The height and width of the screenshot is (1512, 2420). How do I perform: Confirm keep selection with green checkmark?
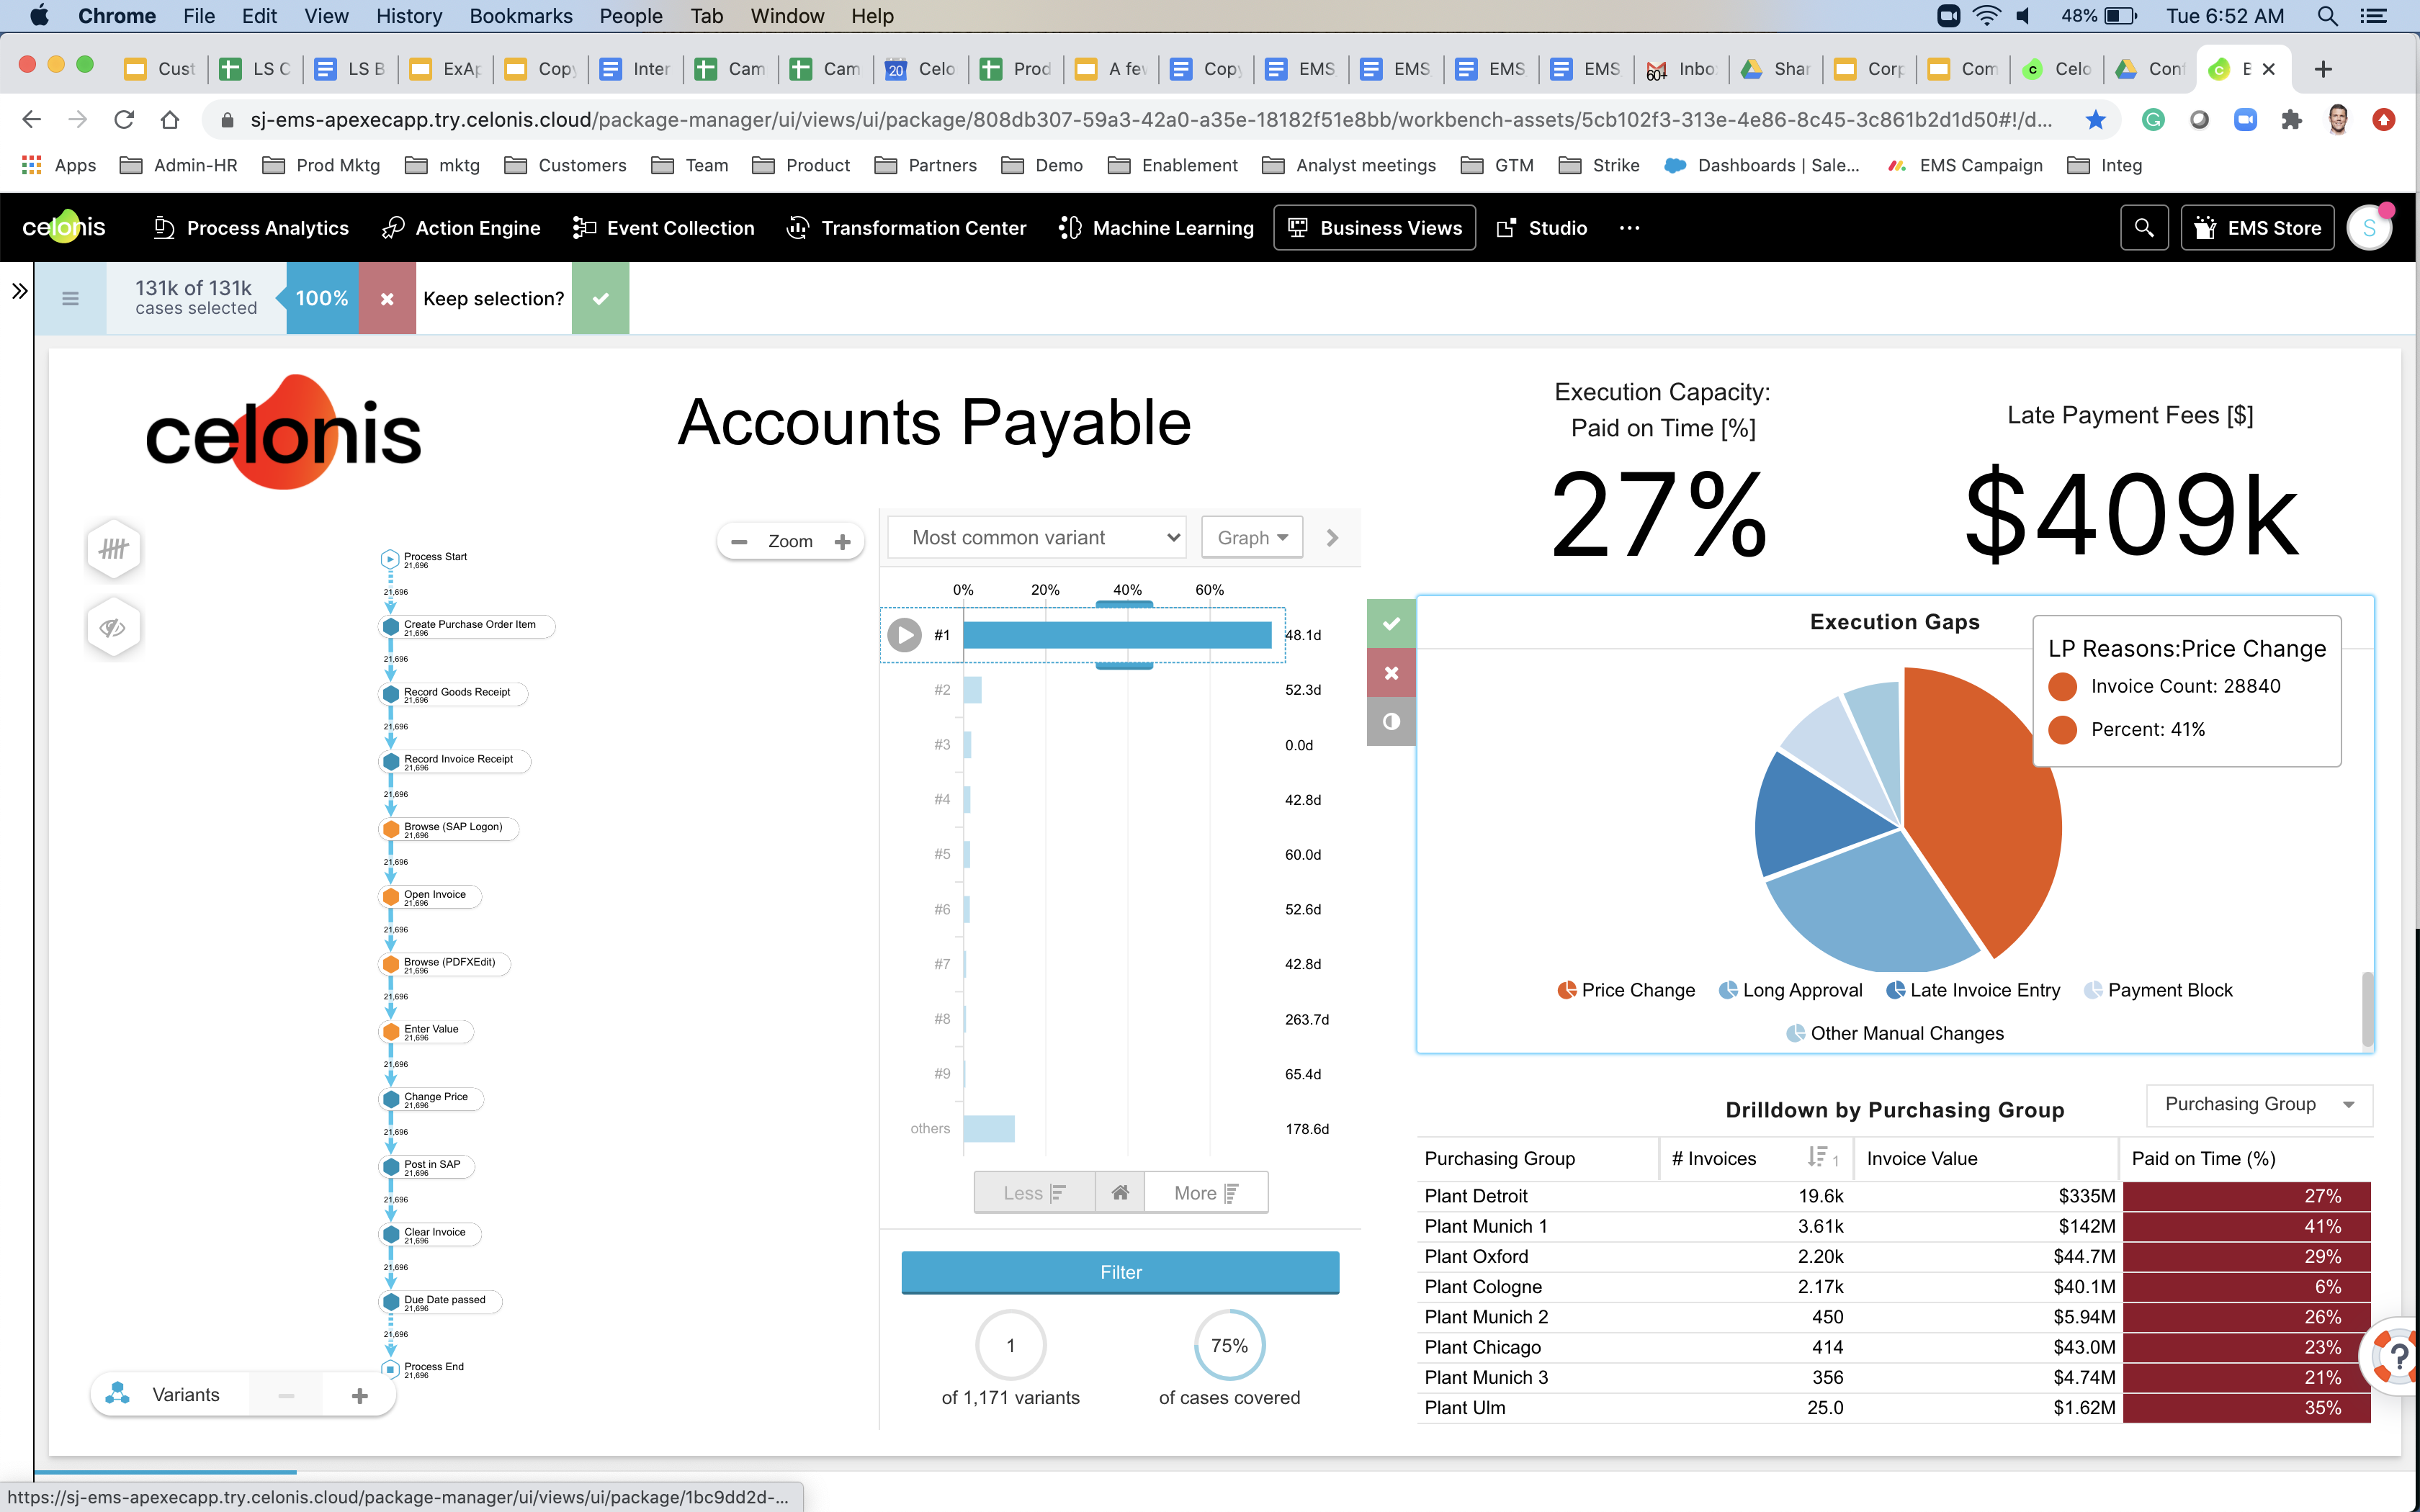[x=600, y=298]
